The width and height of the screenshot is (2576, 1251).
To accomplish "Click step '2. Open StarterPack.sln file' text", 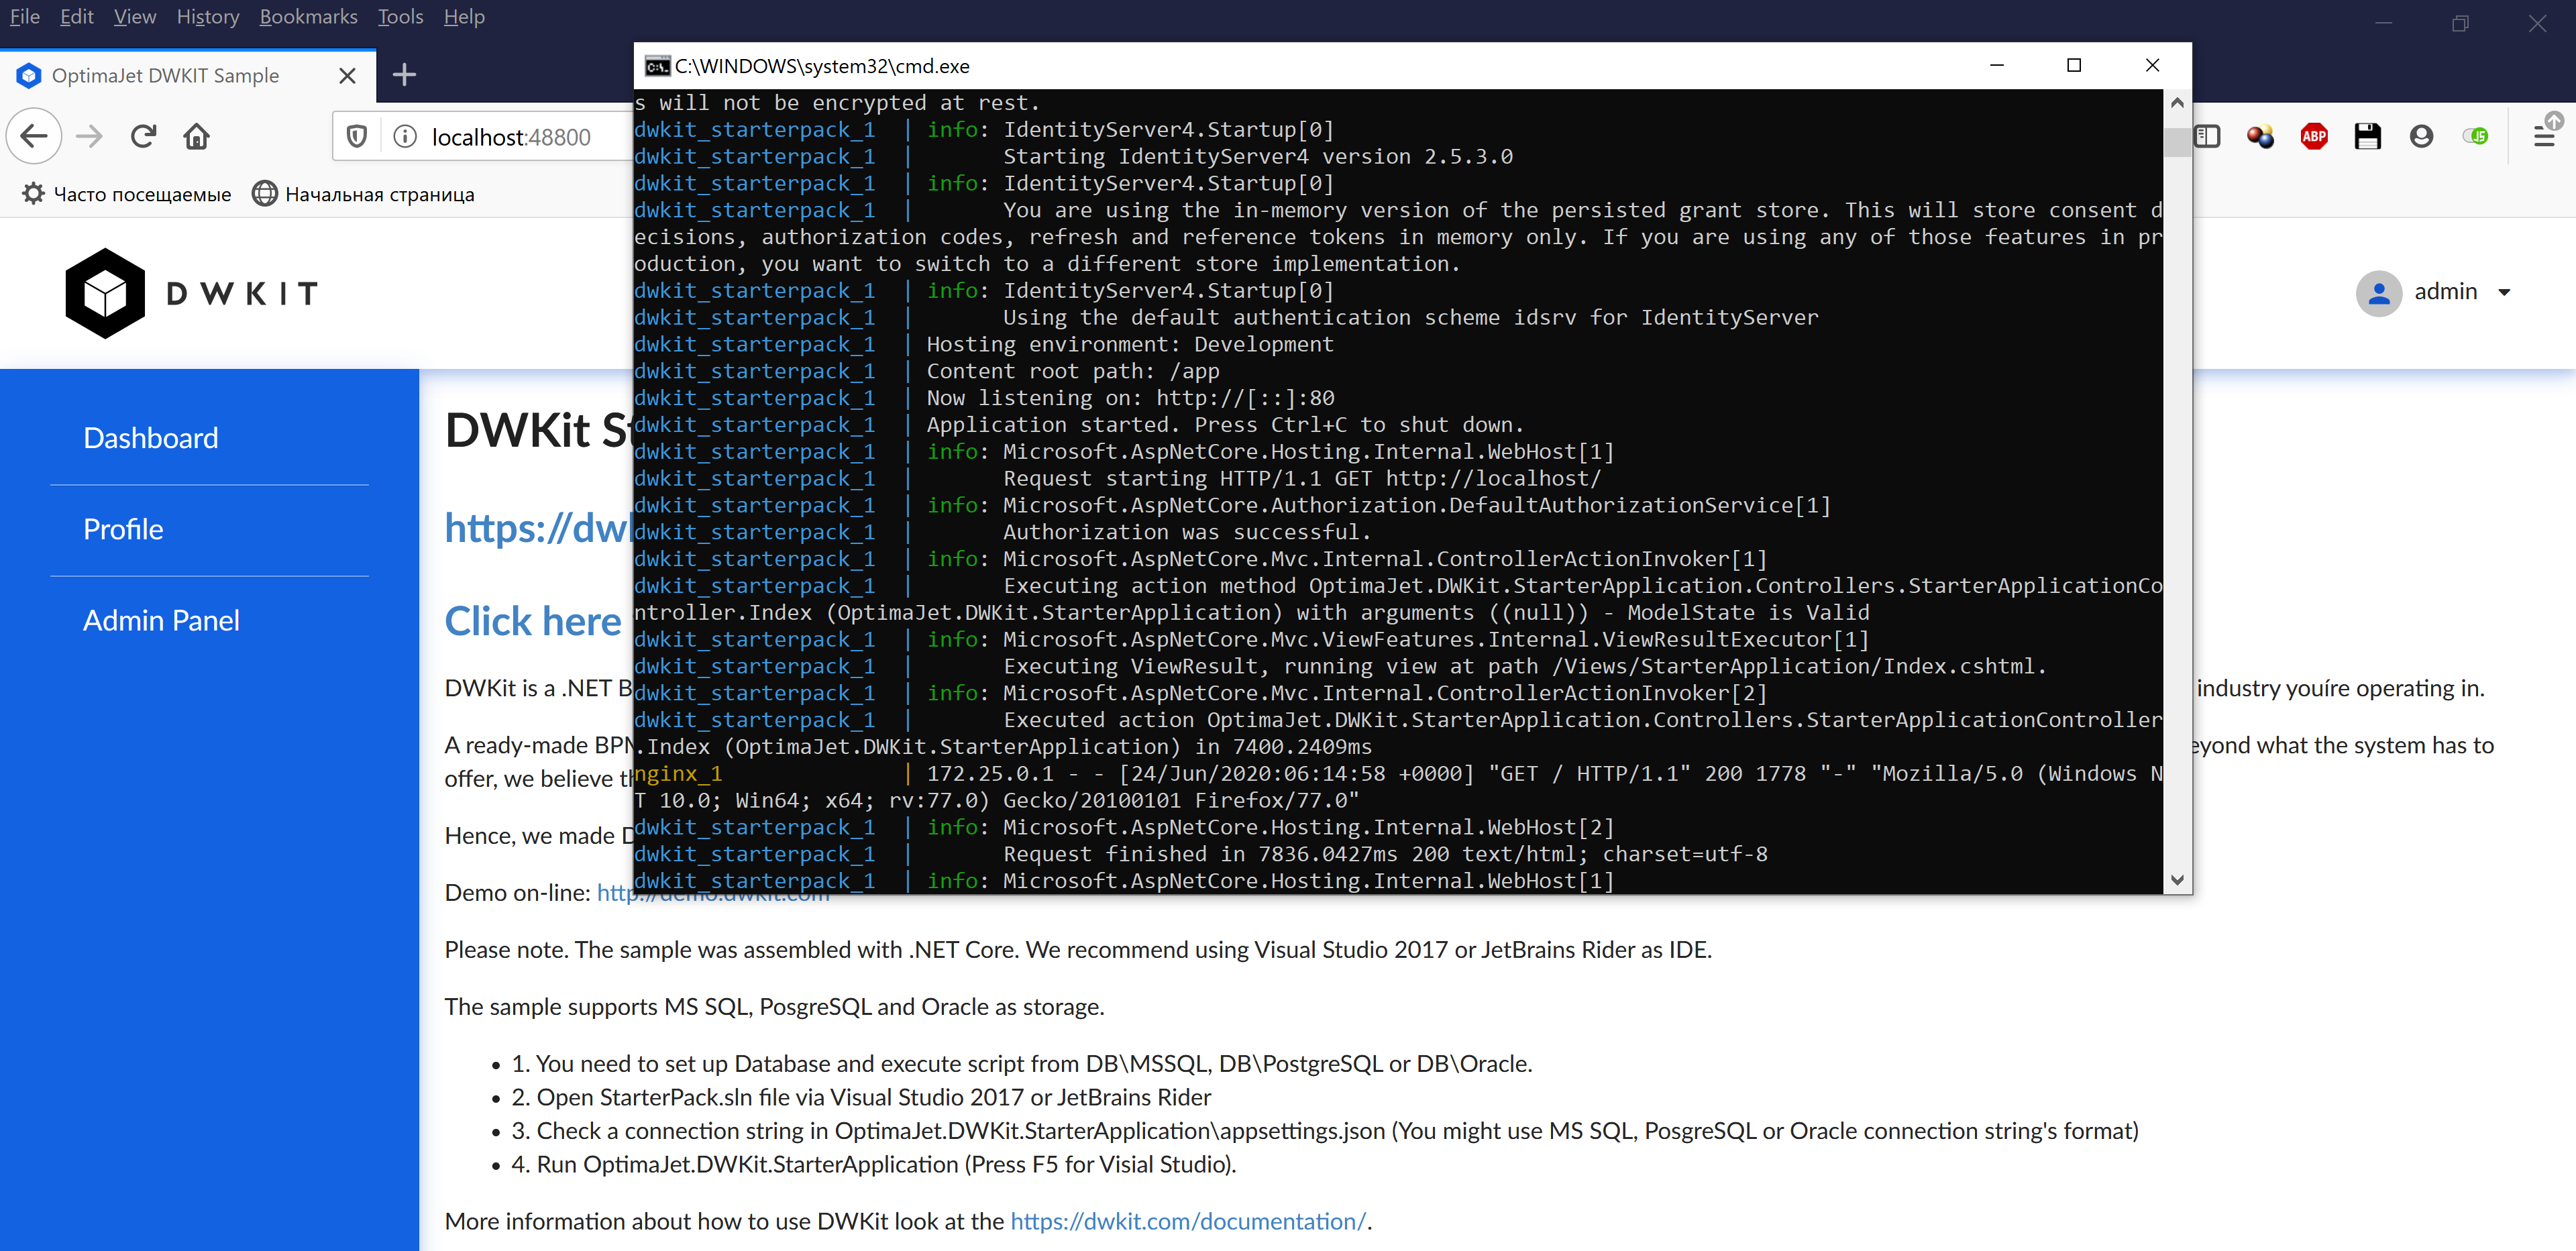I will pyautogui.click(x=861, y=1097).
